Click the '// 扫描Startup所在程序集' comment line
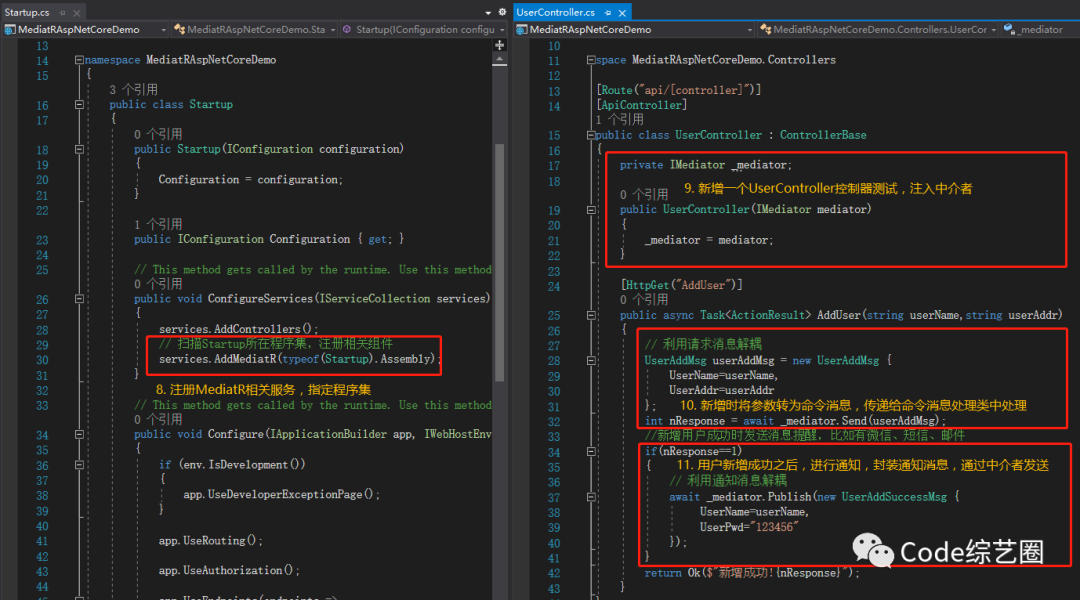This screenshot has width=1080, height=600. [276, 344]
